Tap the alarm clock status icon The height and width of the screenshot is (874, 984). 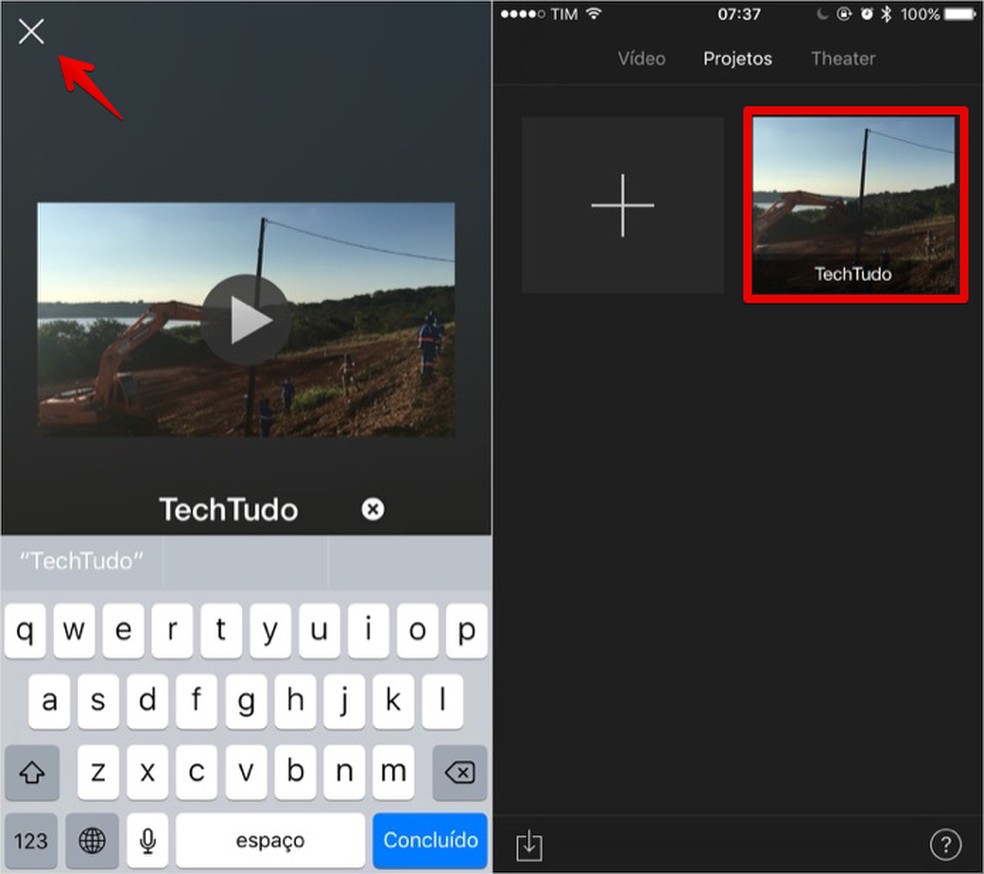pos(867,14)
